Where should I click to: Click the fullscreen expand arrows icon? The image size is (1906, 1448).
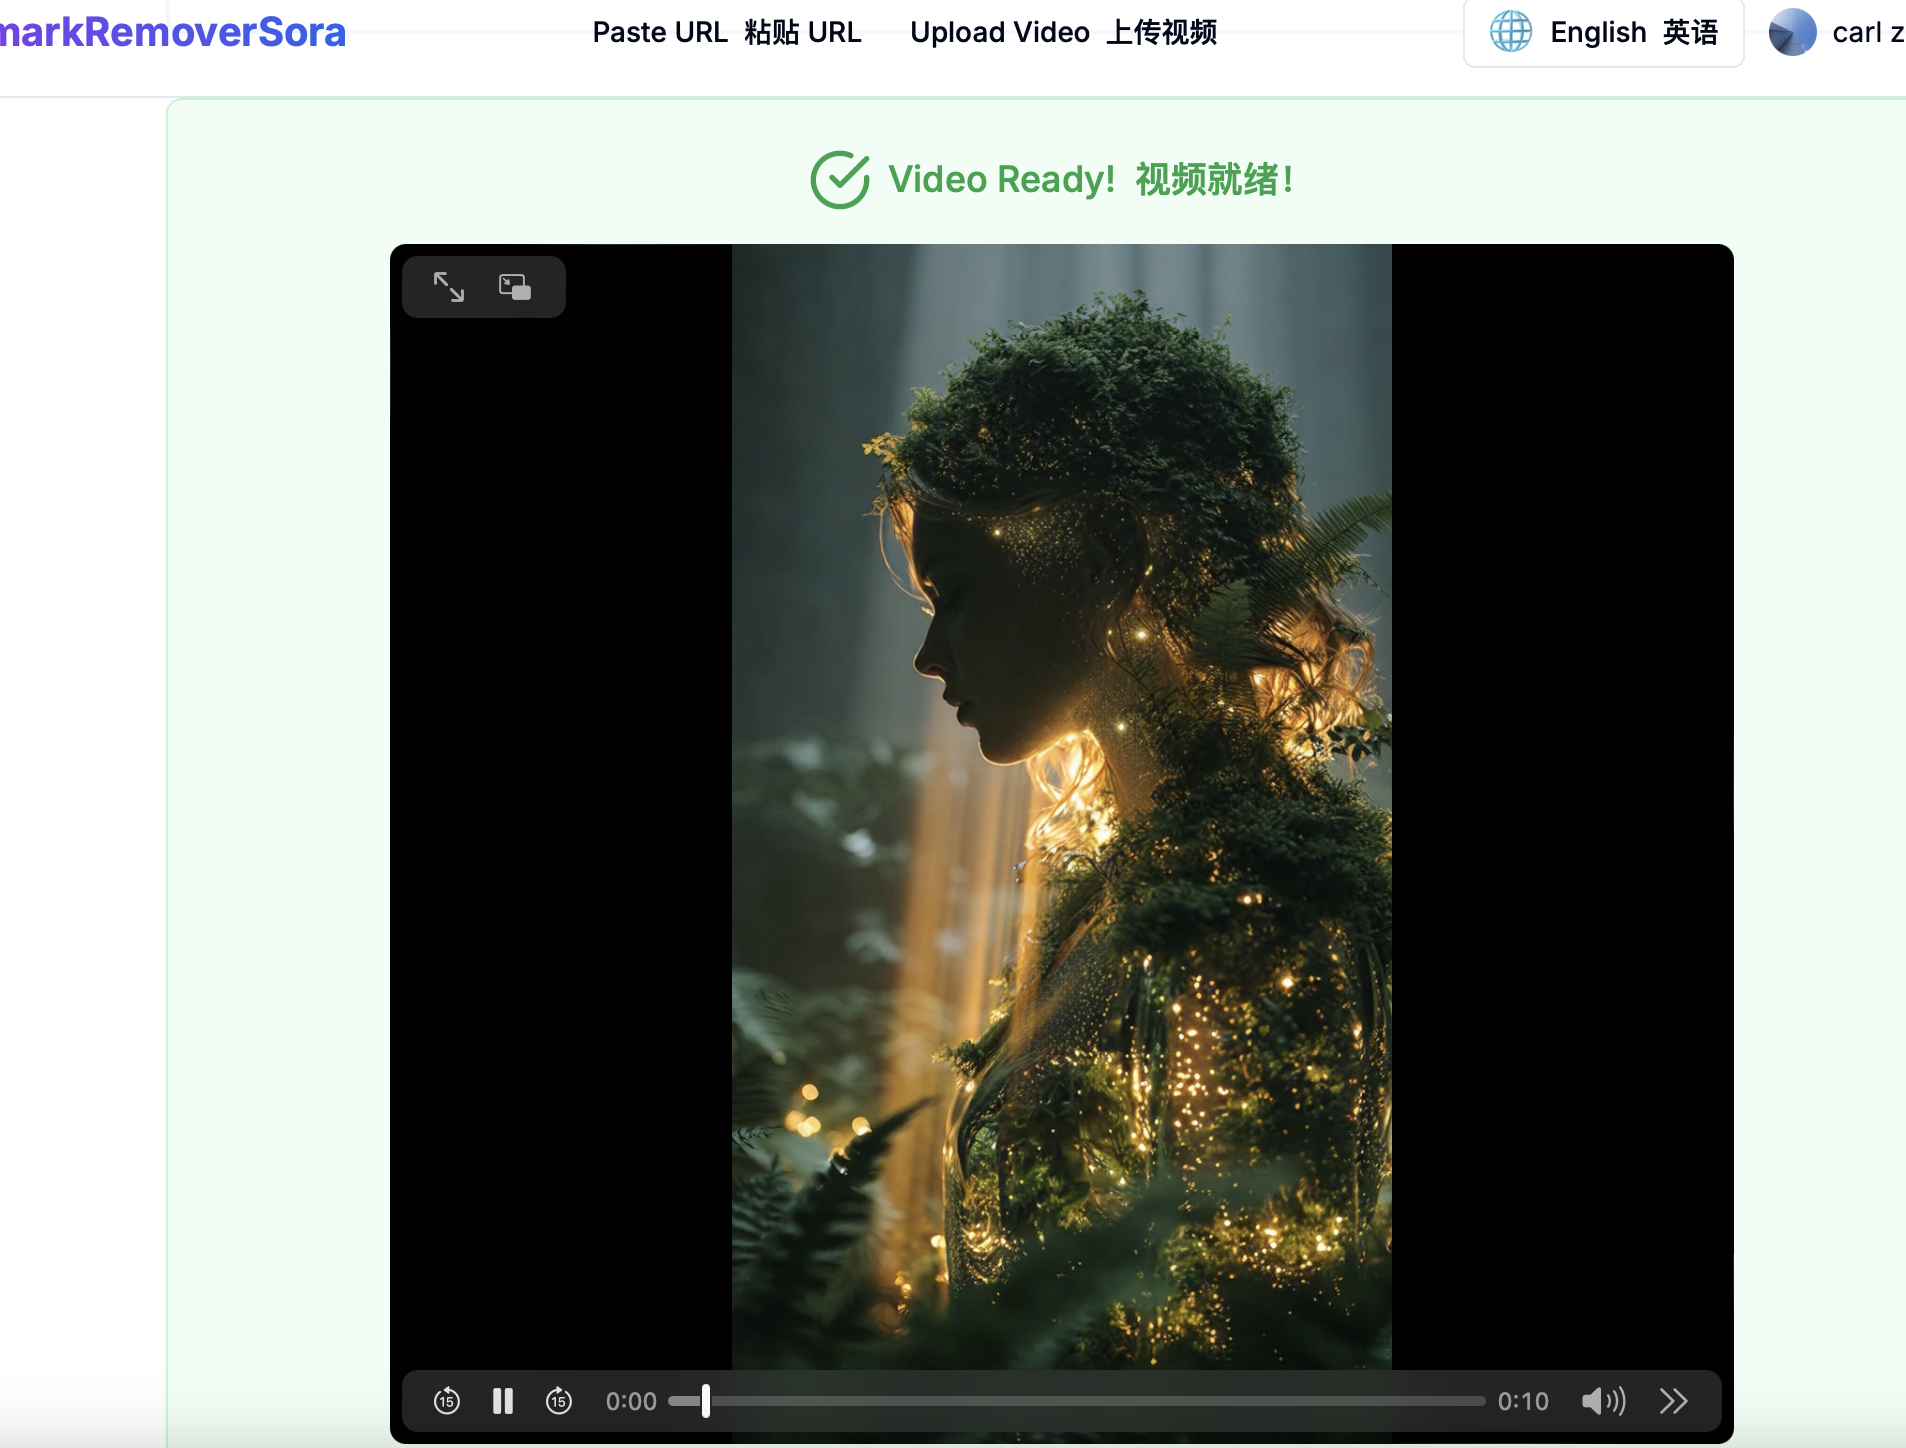click(449, 287)
